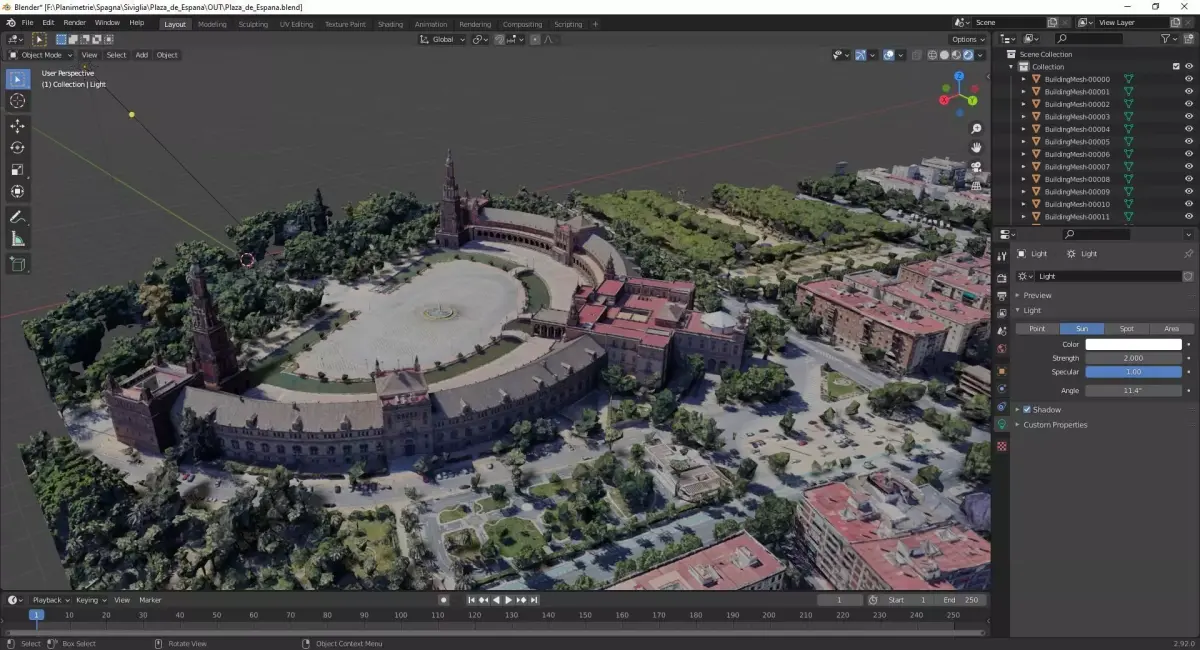
Task: Click the Specular slider field
Action: click(x=1134, y=372)
